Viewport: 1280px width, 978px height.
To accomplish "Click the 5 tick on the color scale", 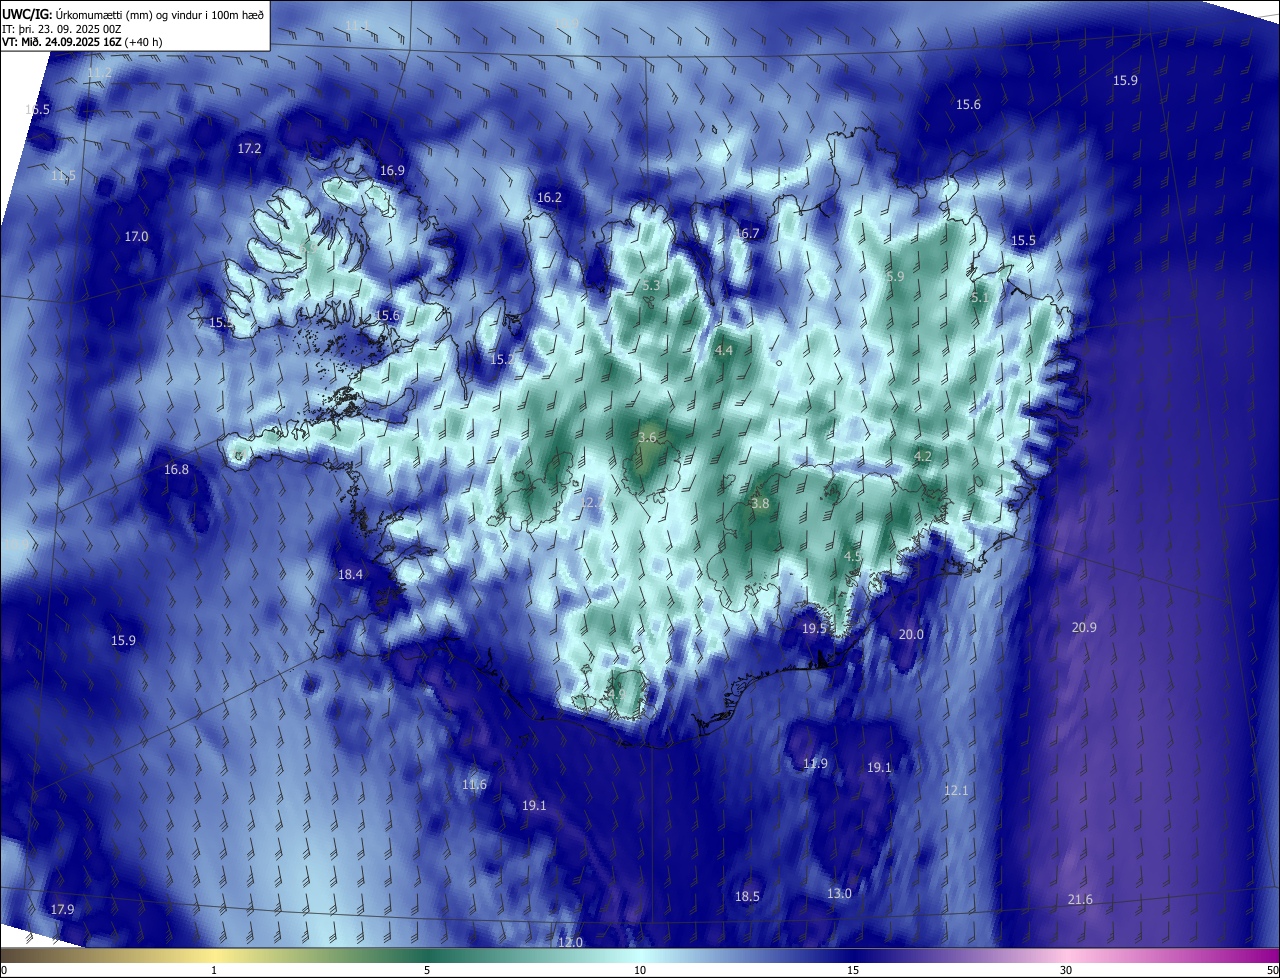I will pos(427,970).
